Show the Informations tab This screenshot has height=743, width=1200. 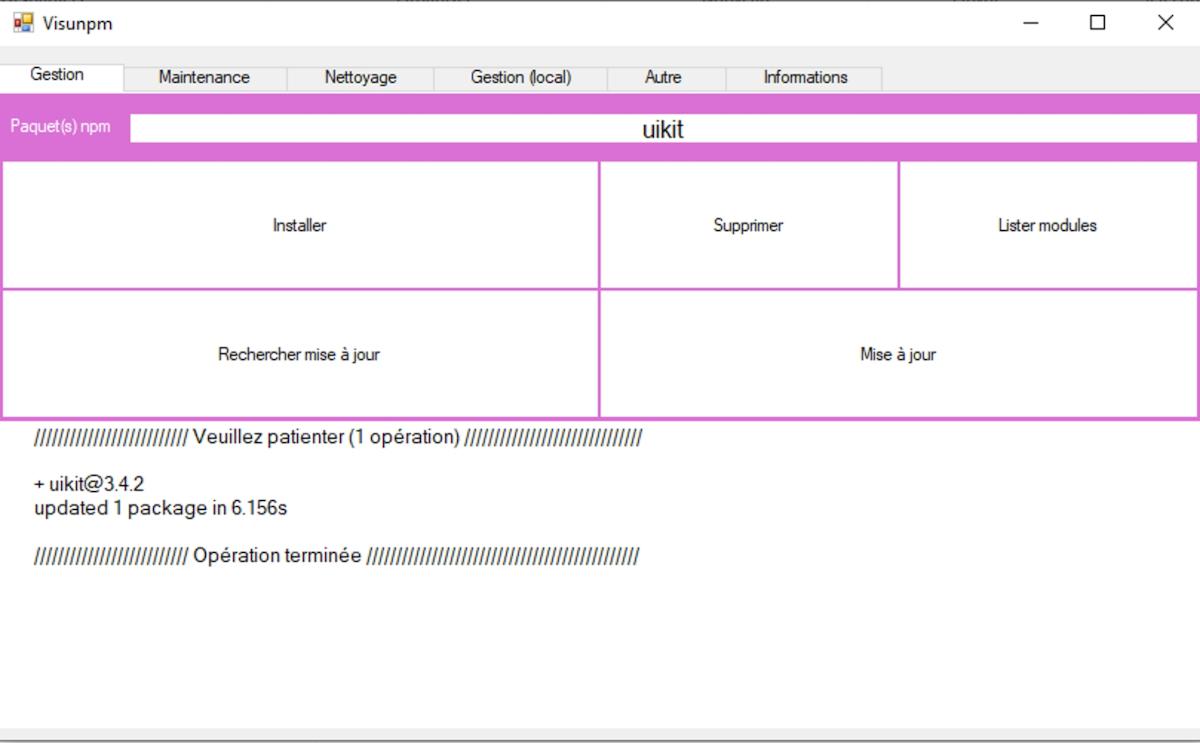[x=805, y=78]
